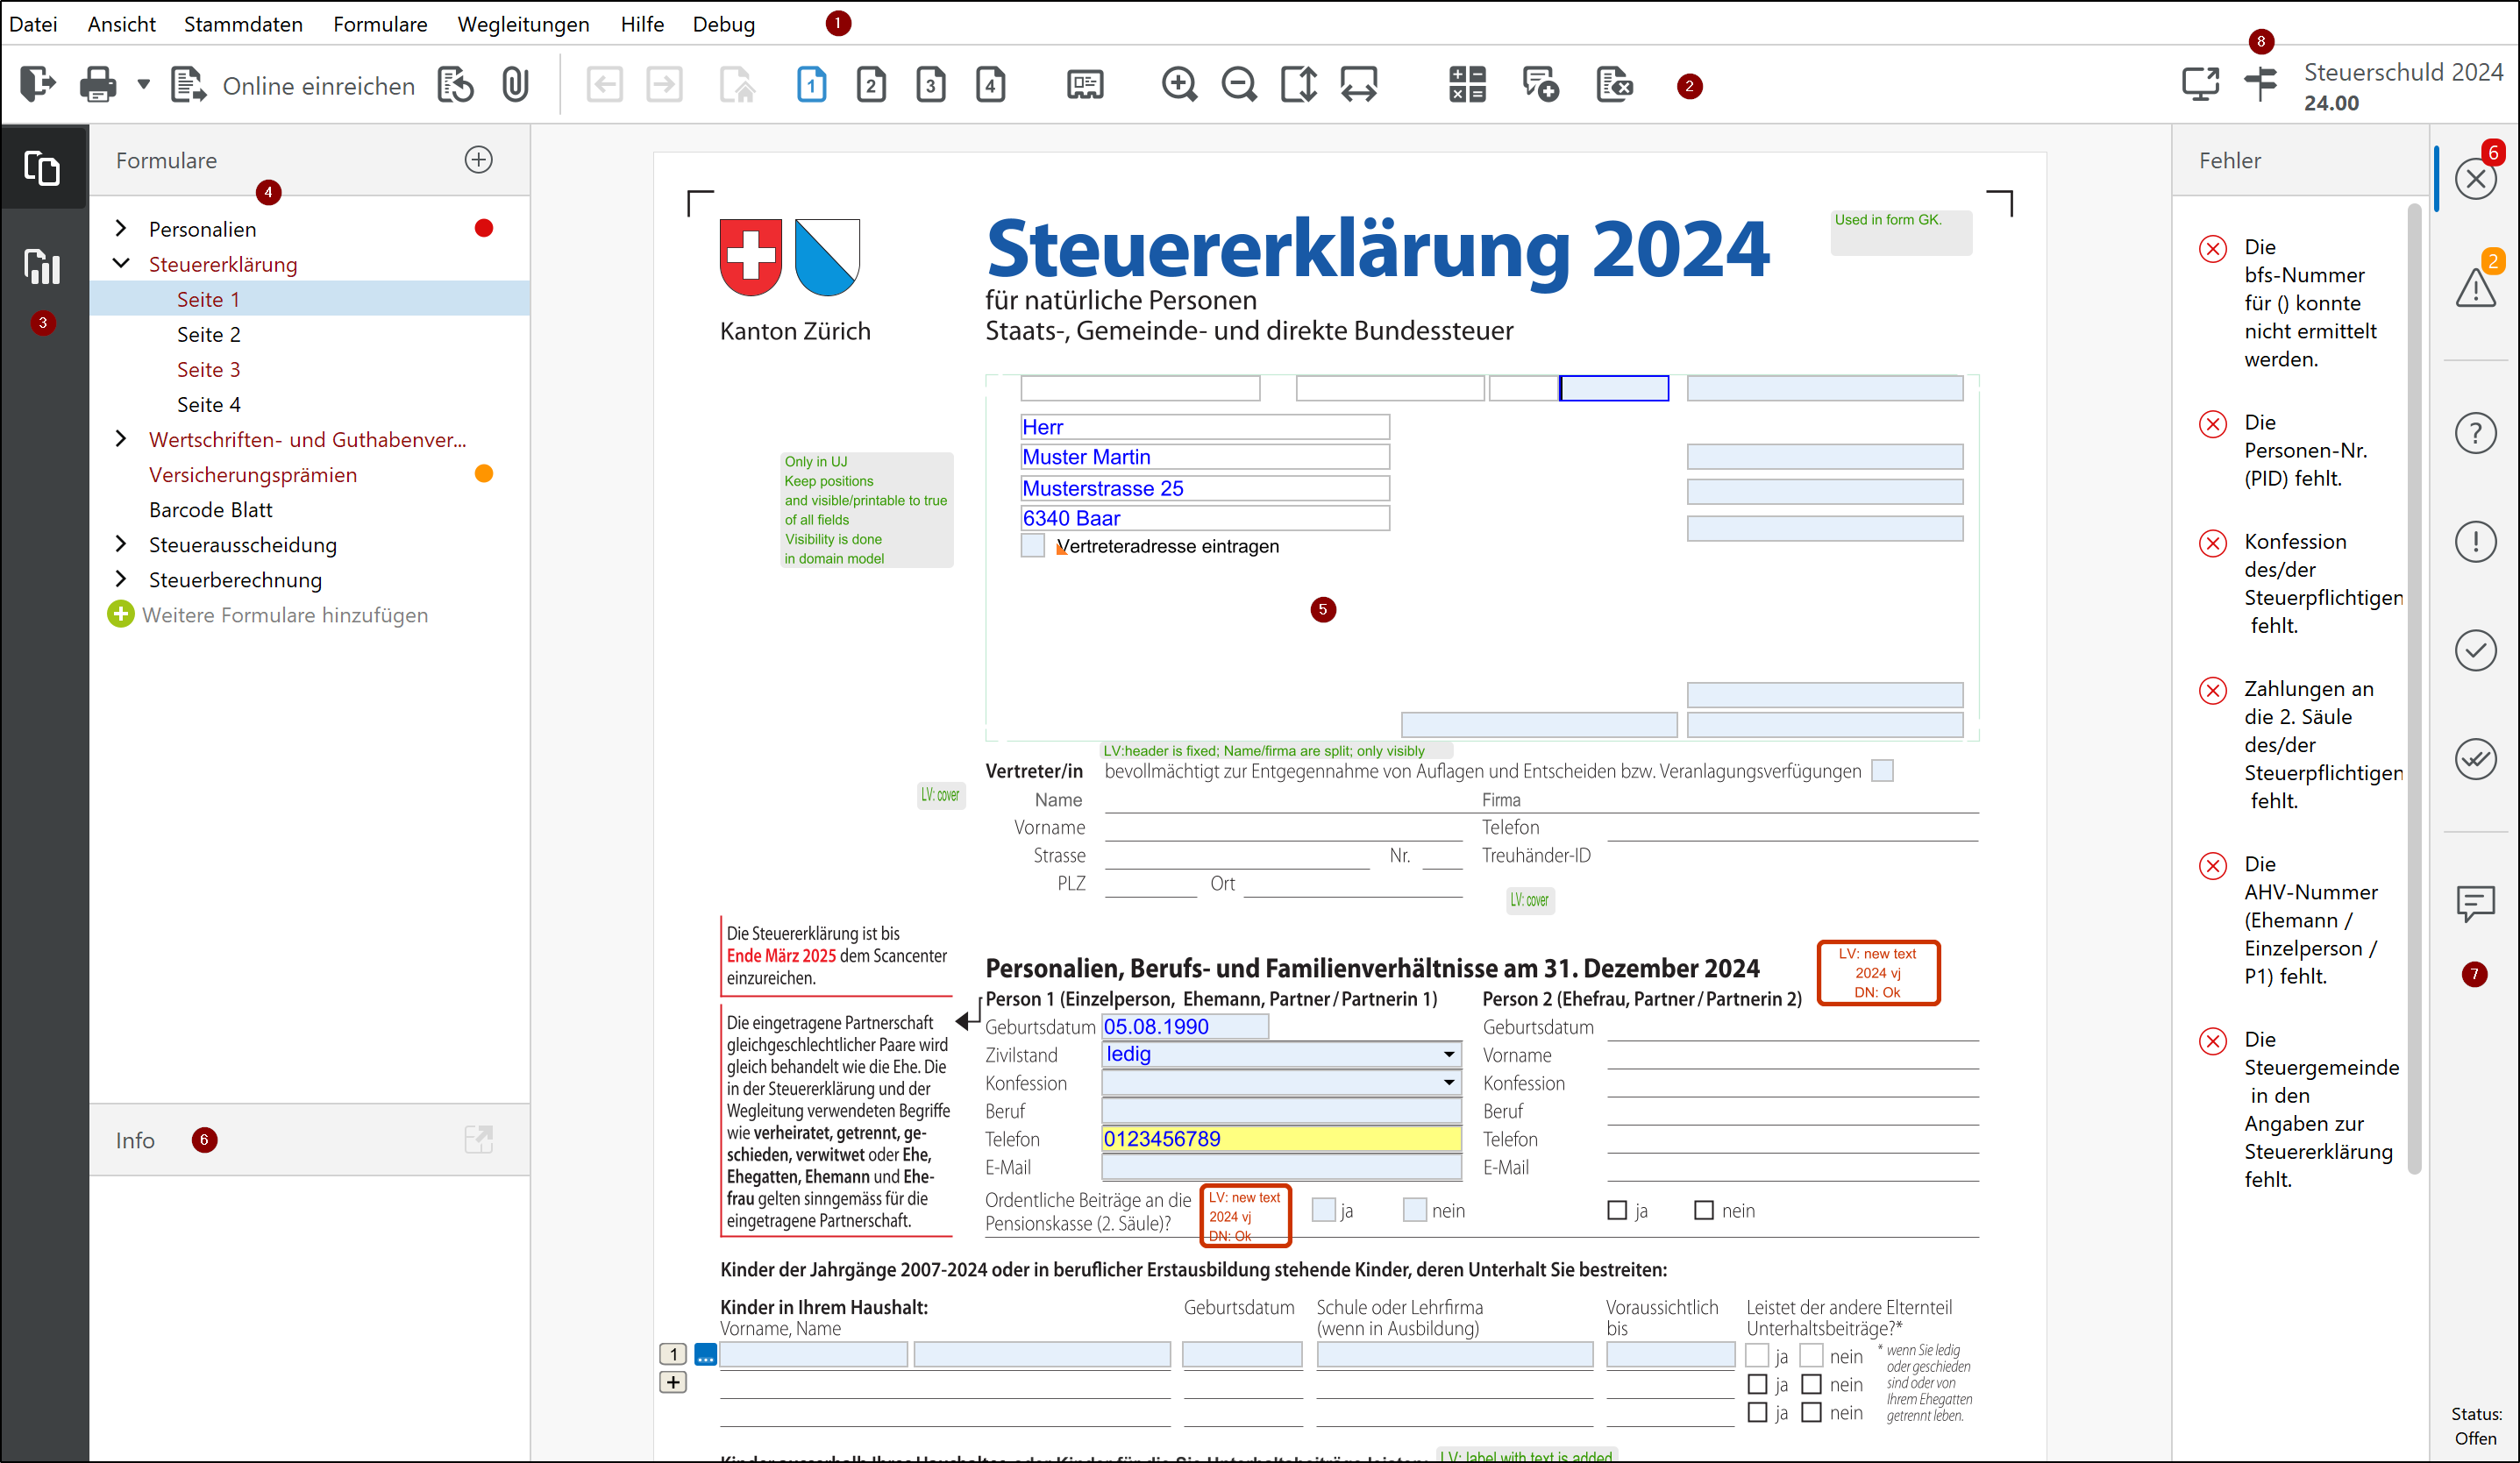Open the Stammdaten menu

(x=243, y=24)
